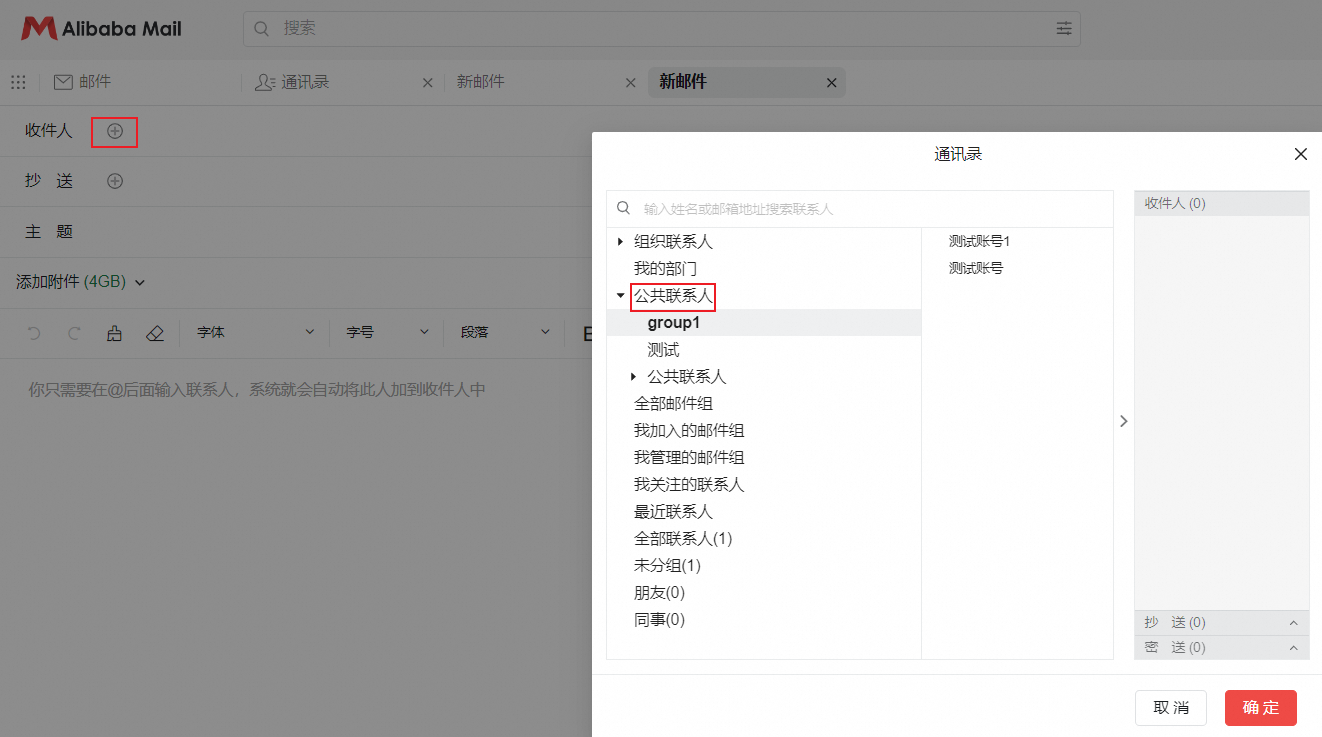Select 朋友(0) in the tree
This screenshot has height=737, width=1322.
[659, 593]
